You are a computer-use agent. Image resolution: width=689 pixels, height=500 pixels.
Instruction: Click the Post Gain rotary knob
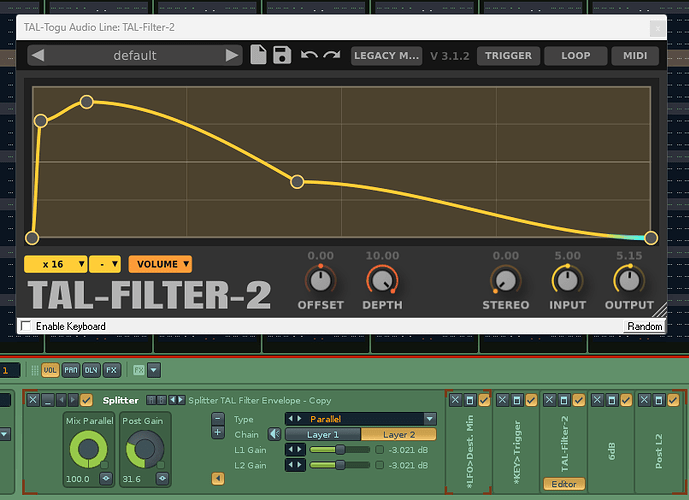pyautogui.click(x=145, y=449)
